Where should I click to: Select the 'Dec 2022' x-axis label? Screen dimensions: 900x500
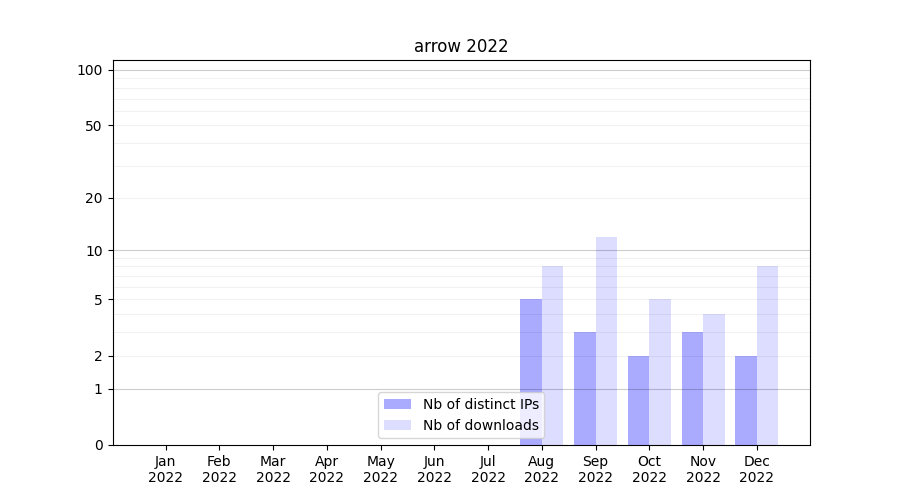click(757, 469)
